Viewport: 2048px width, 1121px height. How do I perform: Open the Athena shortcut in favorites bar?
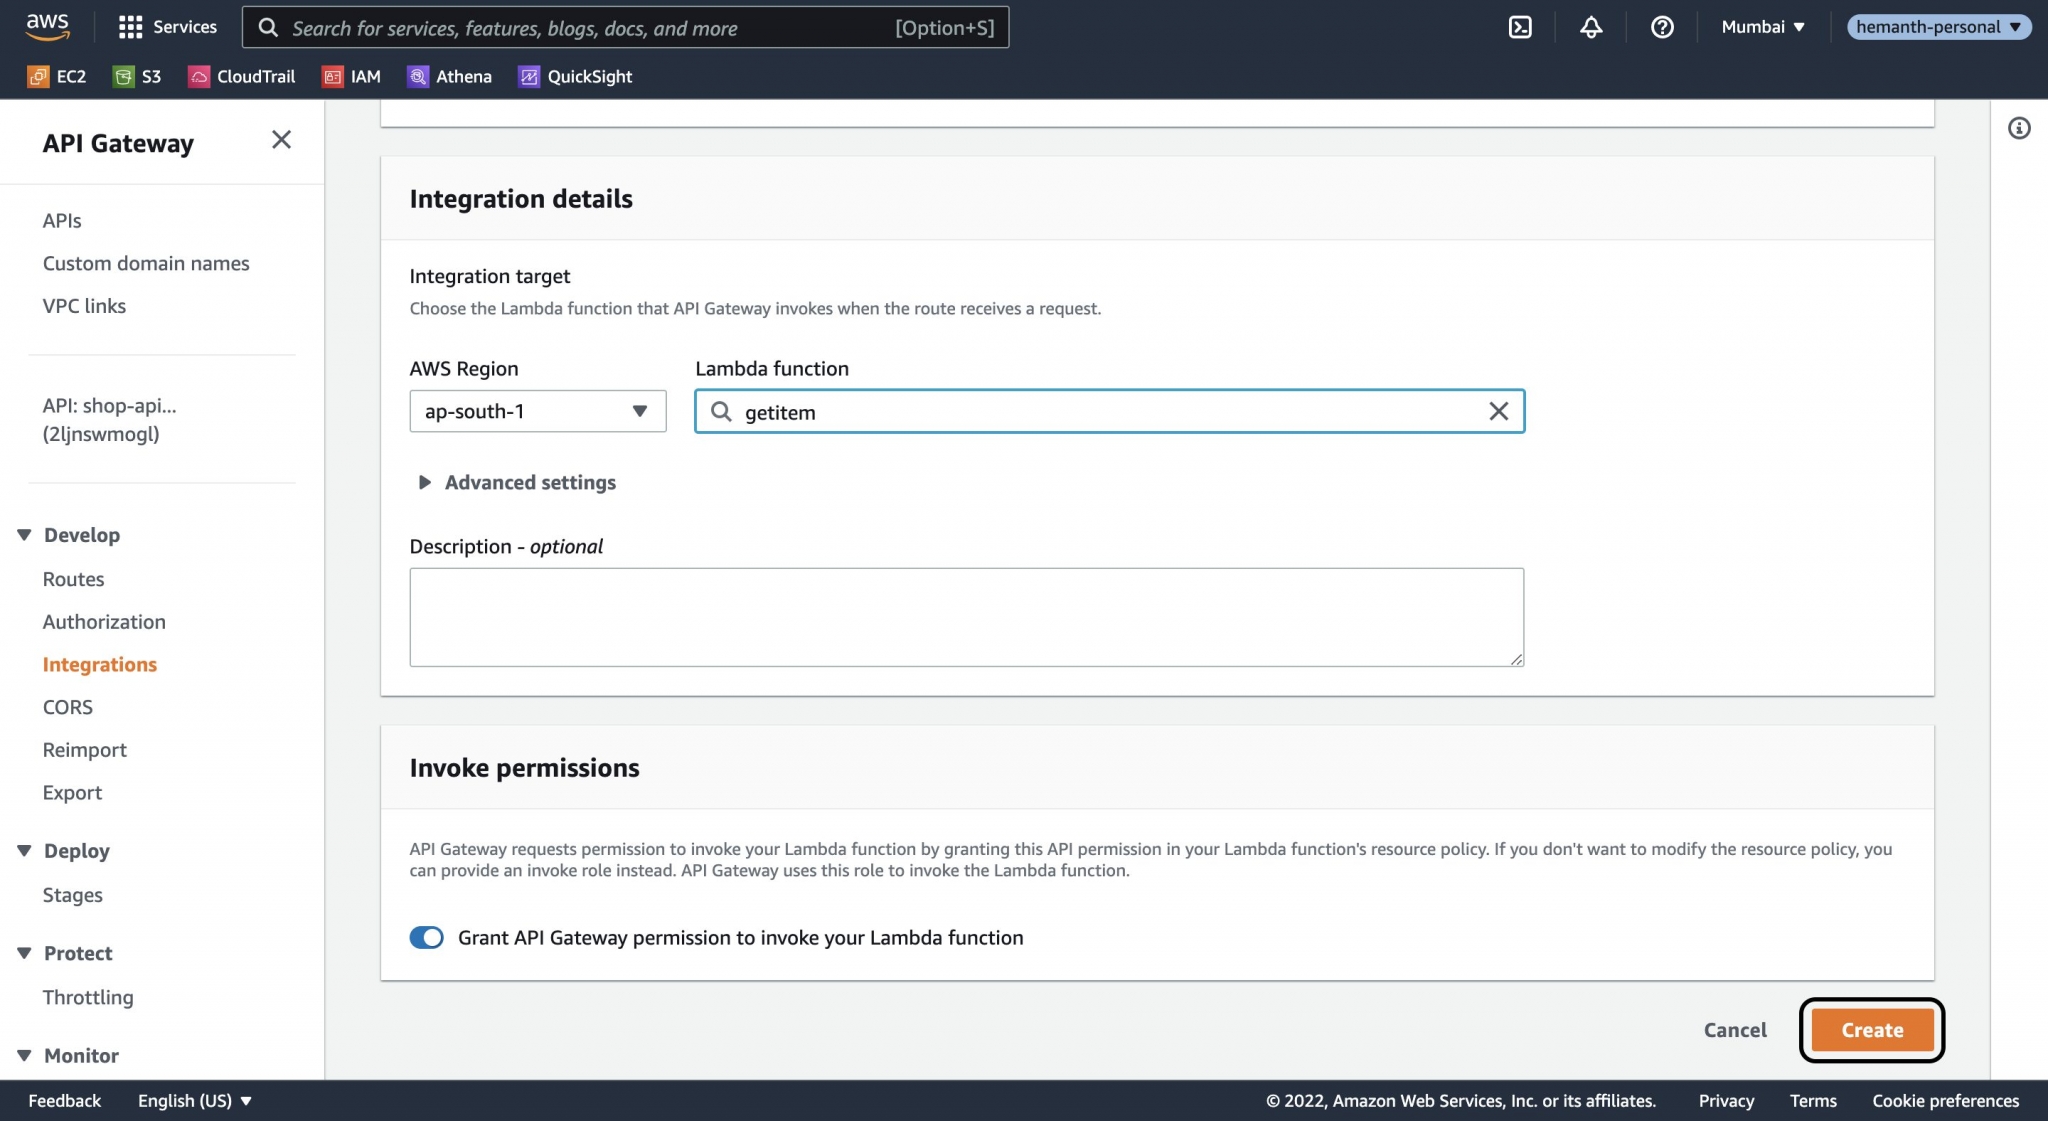coord(450,76)
